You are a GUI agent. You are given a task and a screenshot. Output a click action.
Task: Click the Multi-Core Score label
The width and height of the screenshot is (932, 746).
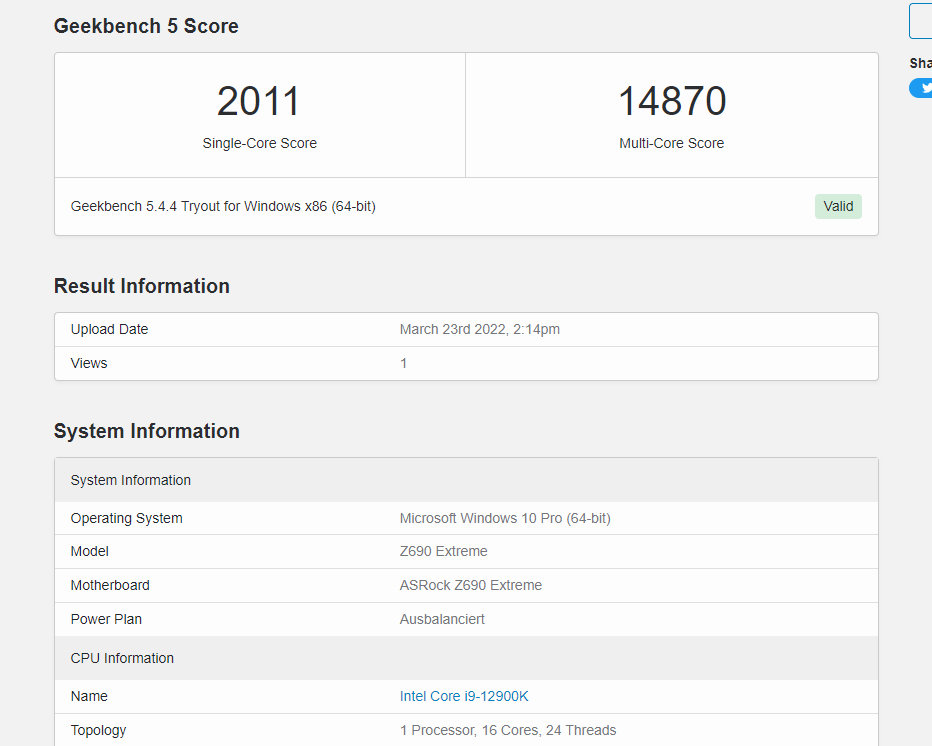tap(672, 143)
